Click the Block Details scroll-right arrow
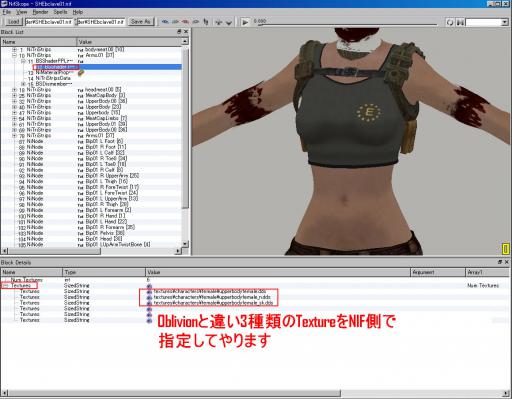The image size is (512, 399). 507,393
